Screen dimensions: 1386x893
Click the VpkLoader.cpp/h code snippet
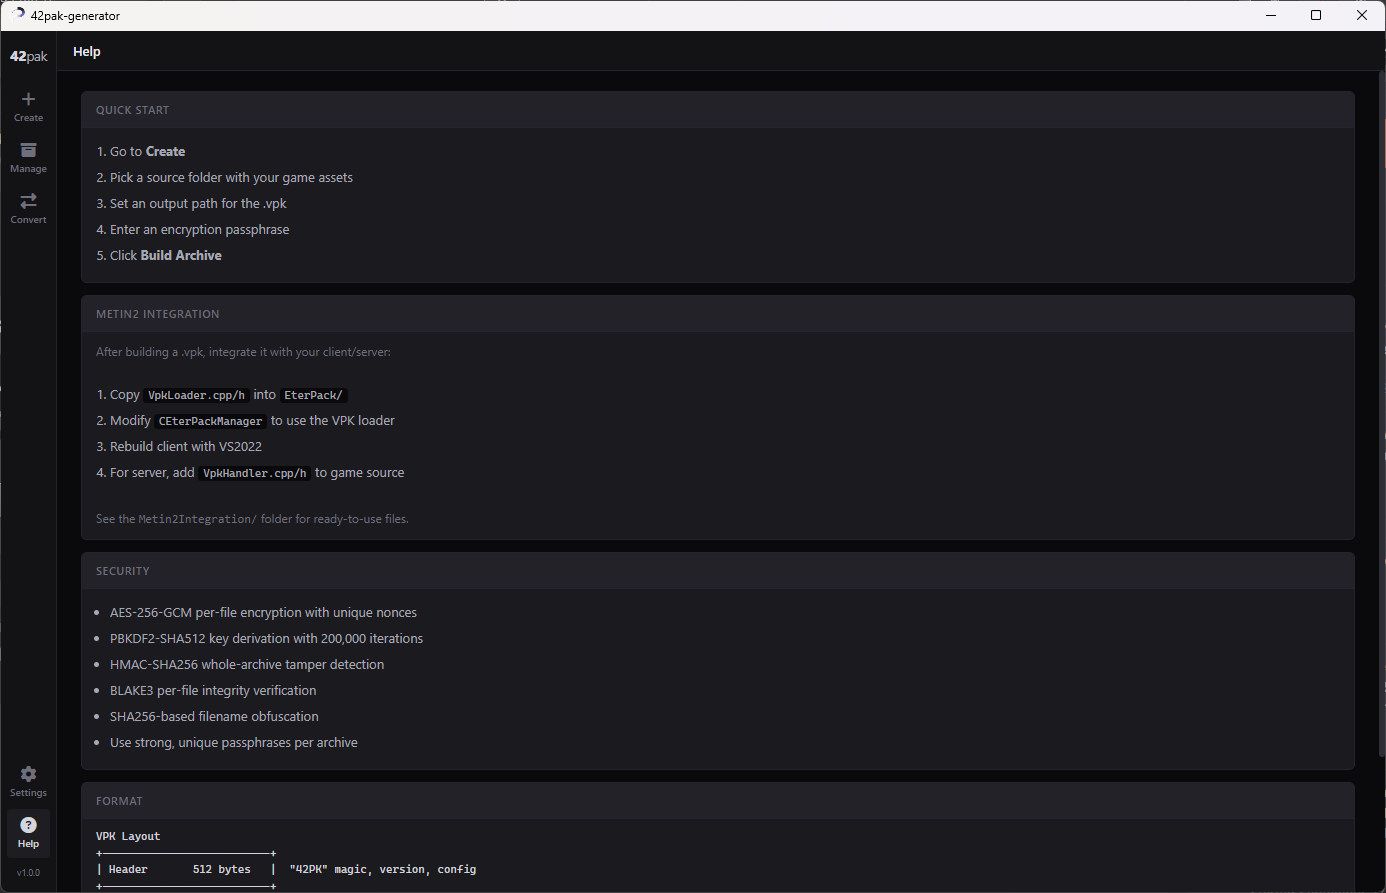click(x=197, y=395)
